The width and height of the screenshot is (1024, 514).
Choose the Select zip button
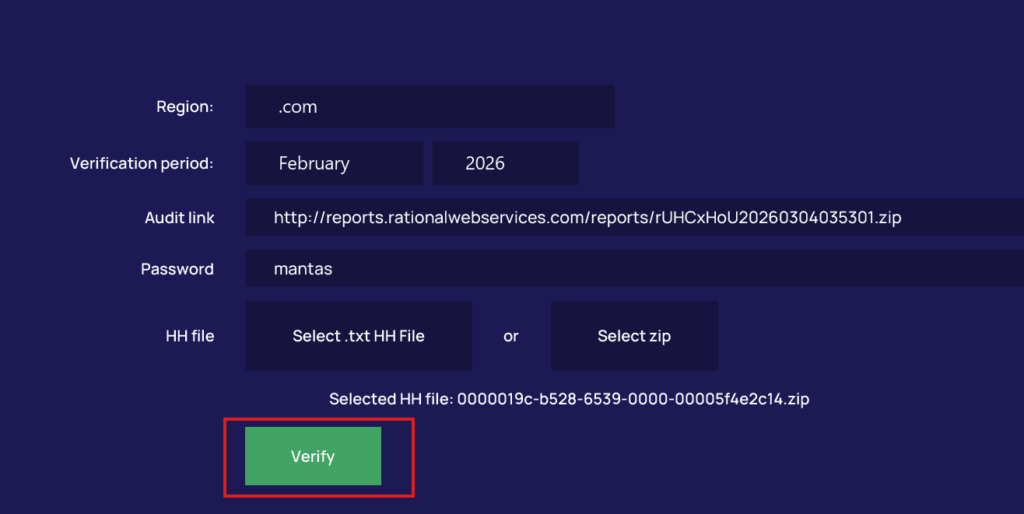[x=634, y=336]
